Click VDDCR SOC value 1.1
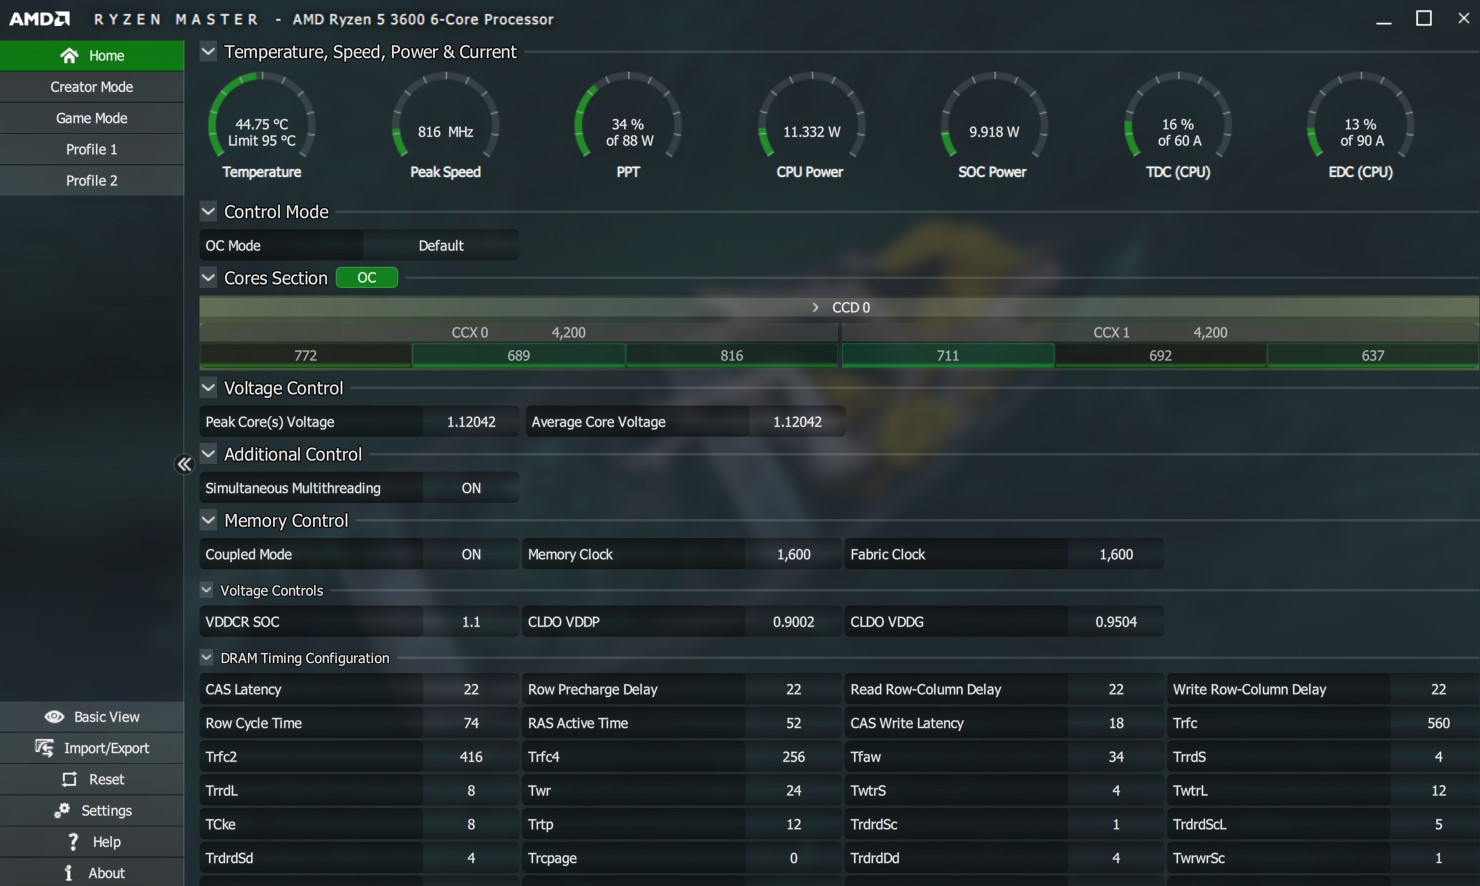This screenshot has width=1480, height=886. [x=471, y=622]
